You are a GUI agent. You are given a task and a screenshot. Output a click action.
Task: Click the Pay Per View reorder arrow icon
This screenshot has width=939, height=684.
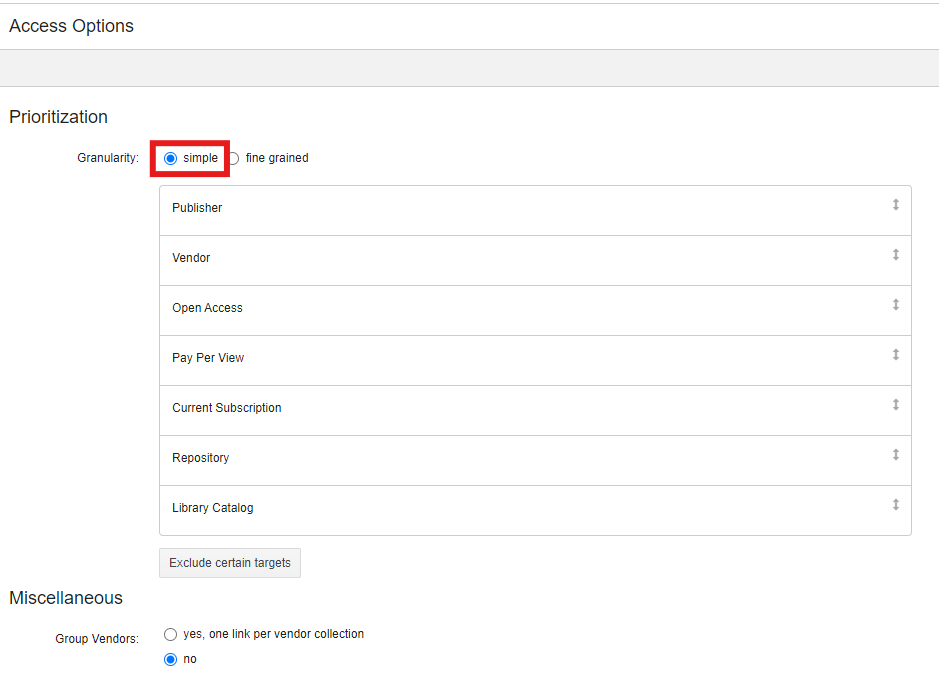tap(895, 355)
